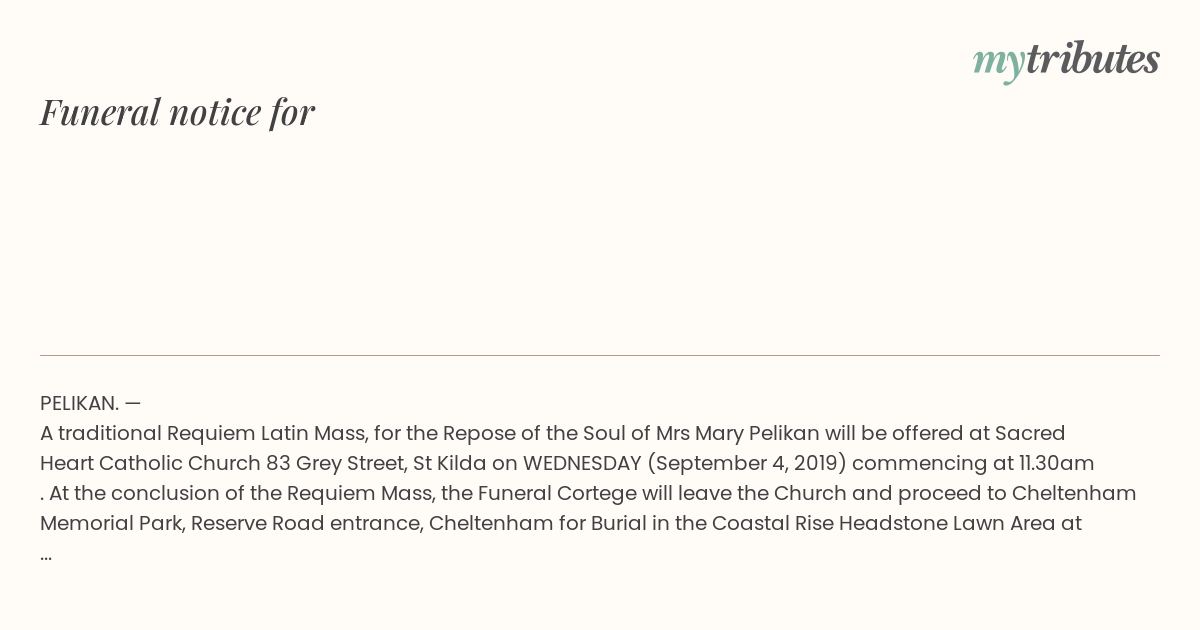Click the "PELIKAN. —" surname line
The width and height of the screenshot is (1200, 630).
[90, 403]
